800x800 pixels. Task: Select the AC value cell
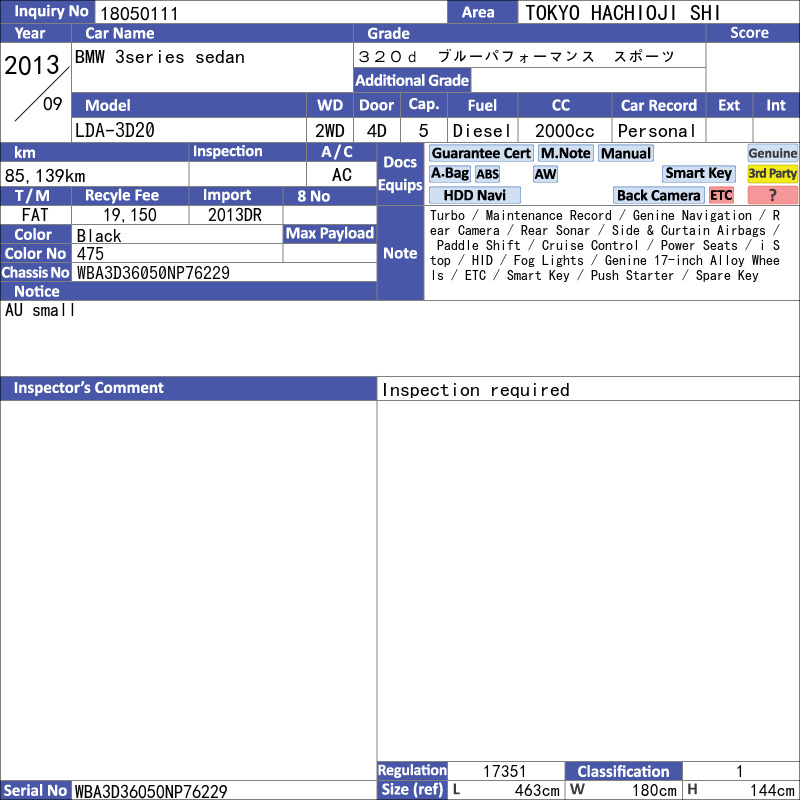[341, 174]
